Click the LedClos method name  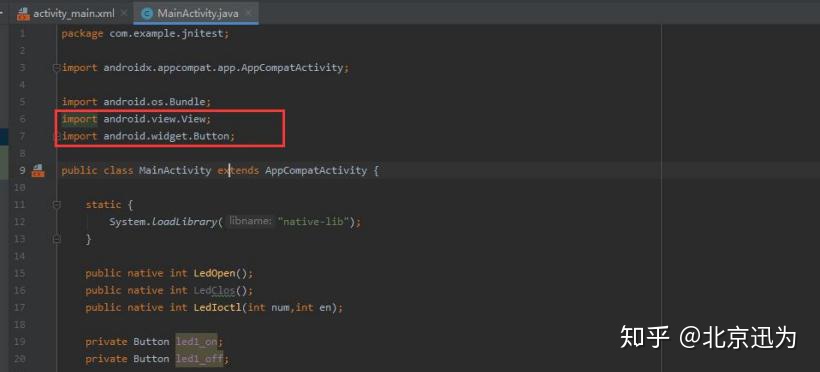[215, 290]
